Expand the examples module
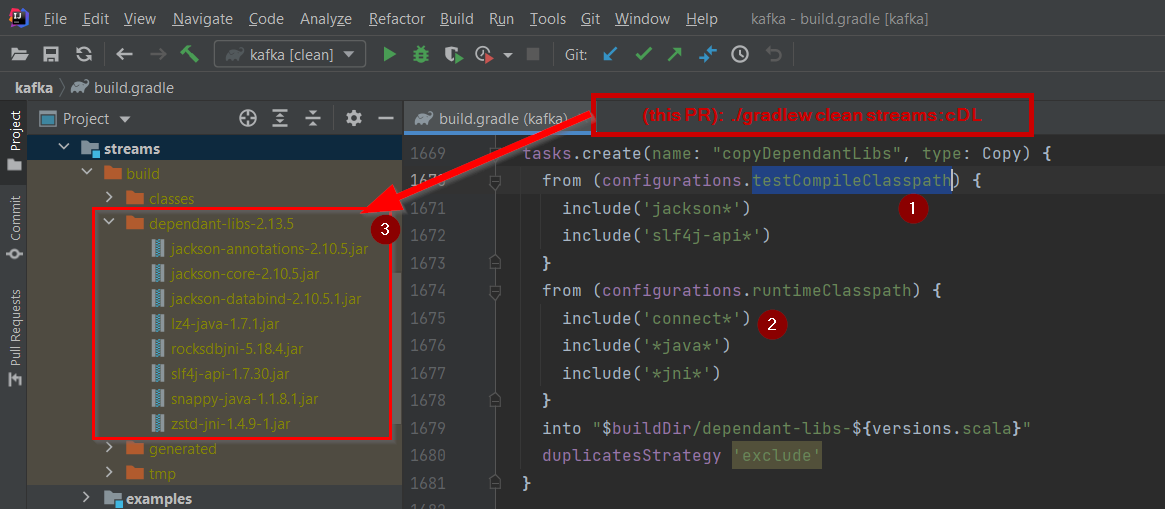 pyautogui.click(x=86, y=497)
